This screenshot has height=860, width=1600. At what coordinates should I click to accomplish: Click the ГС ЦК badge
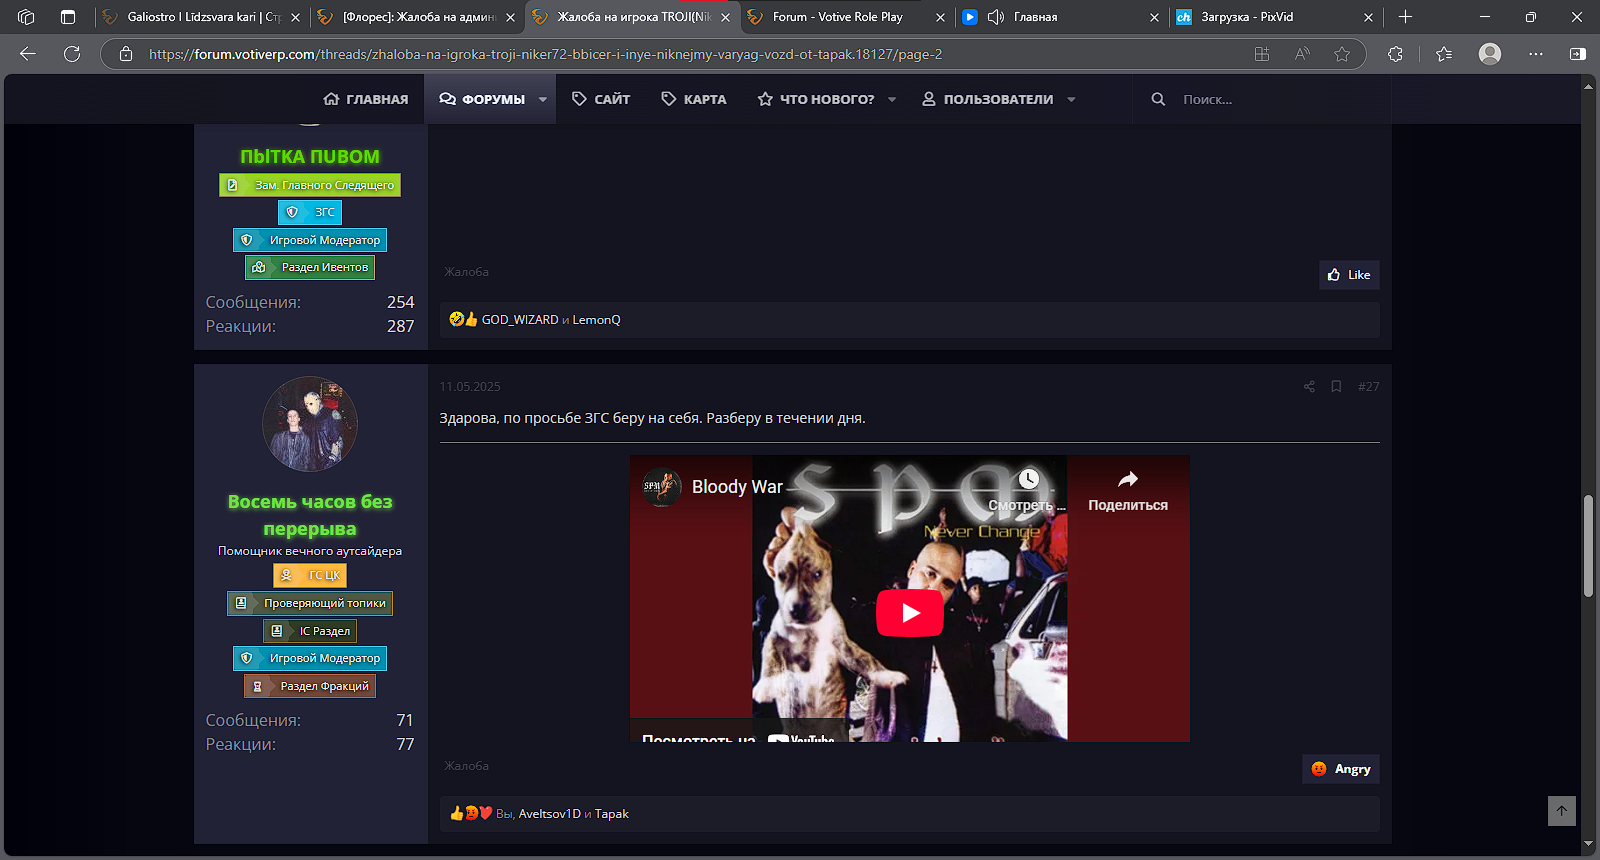(x=310, y=575)
